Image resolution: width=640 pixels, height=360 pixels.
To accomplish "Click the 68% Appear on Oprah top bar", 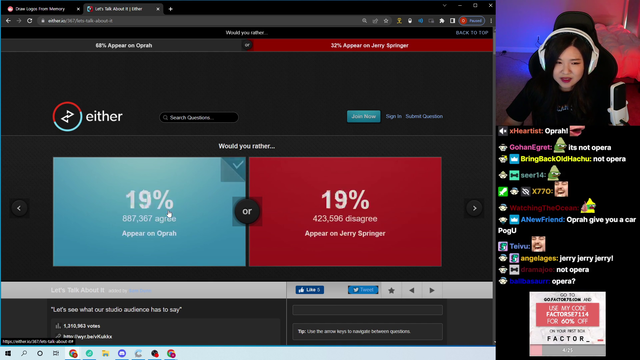I will tap(124, 45).
